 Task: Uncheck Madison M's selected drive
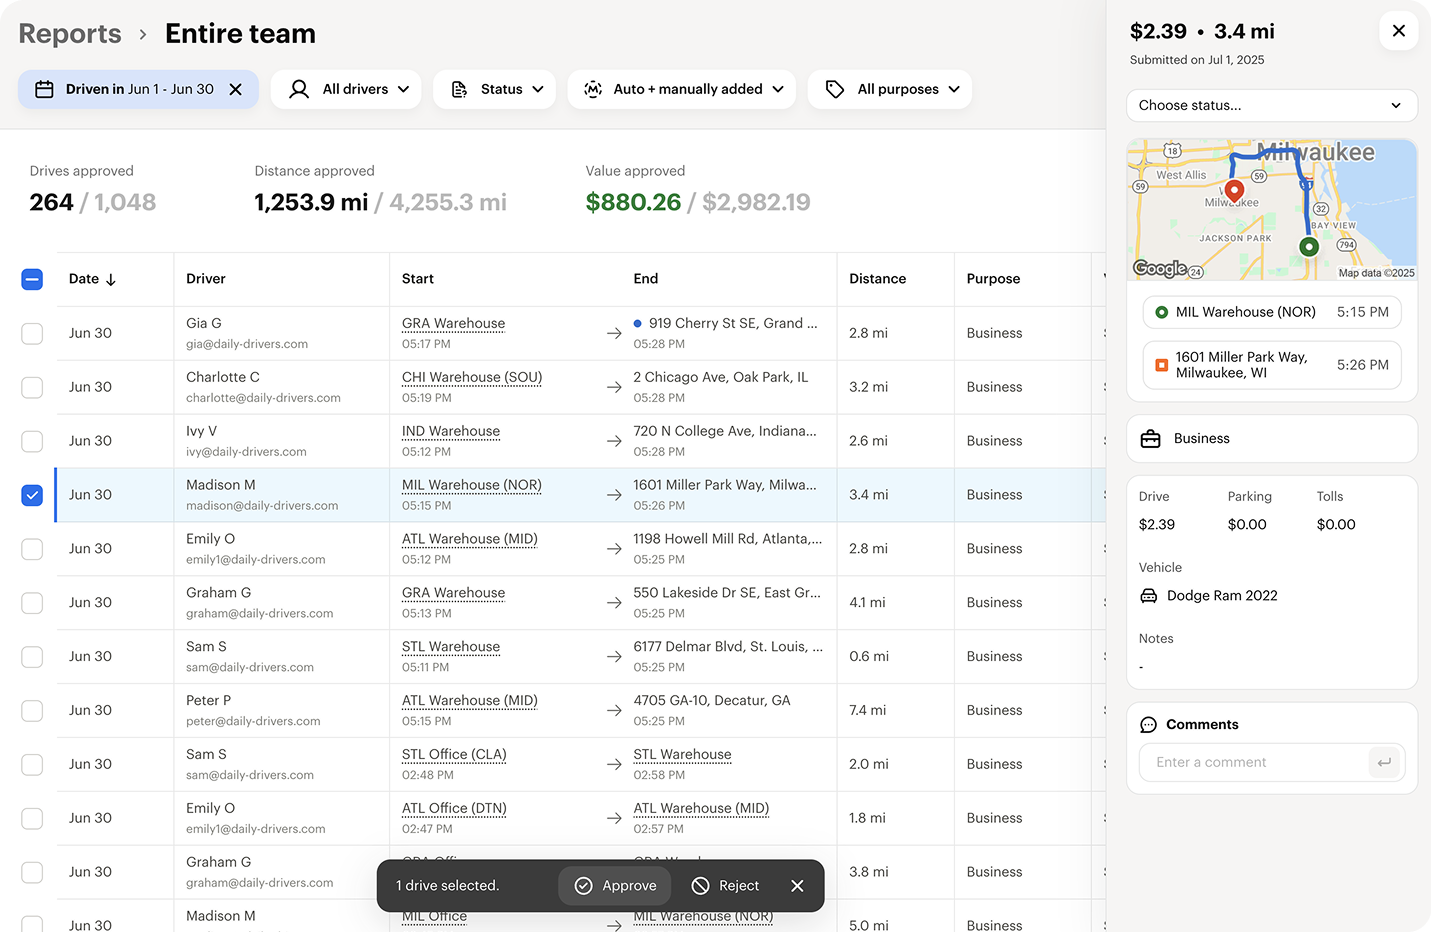click(x=32, y=495)
